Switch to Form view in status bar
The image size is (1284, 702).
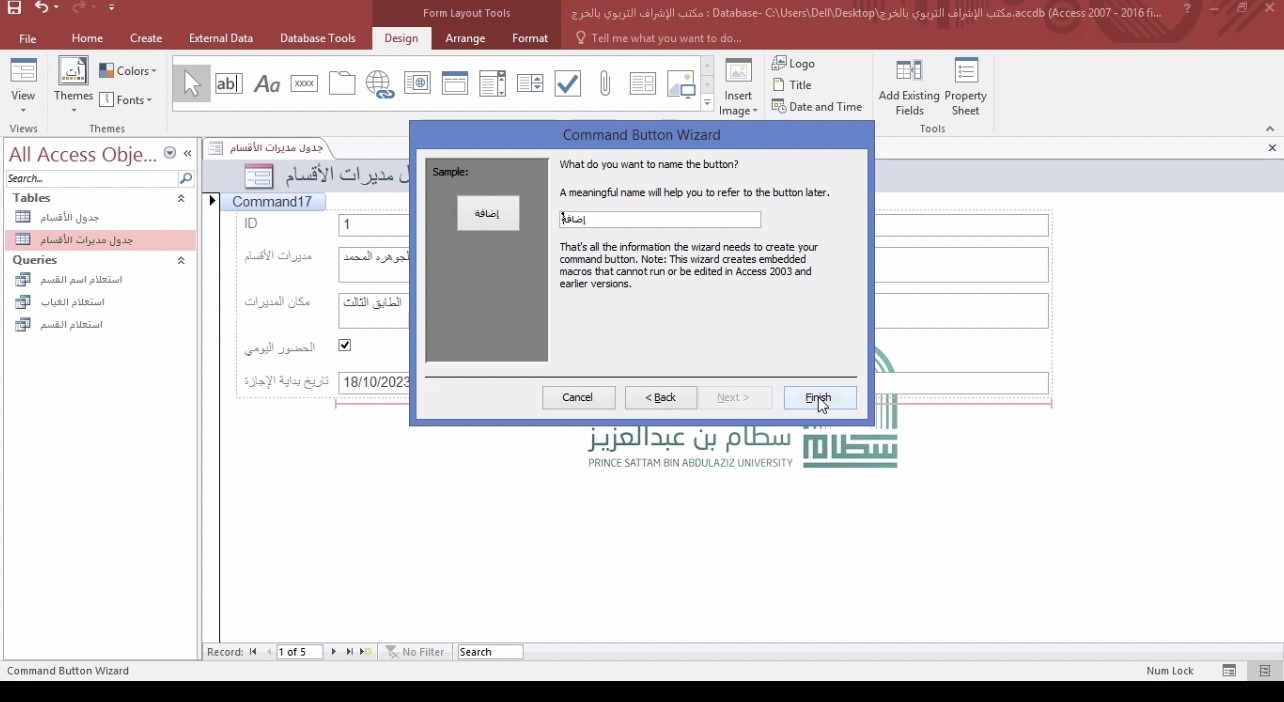tap(1229, 671)
